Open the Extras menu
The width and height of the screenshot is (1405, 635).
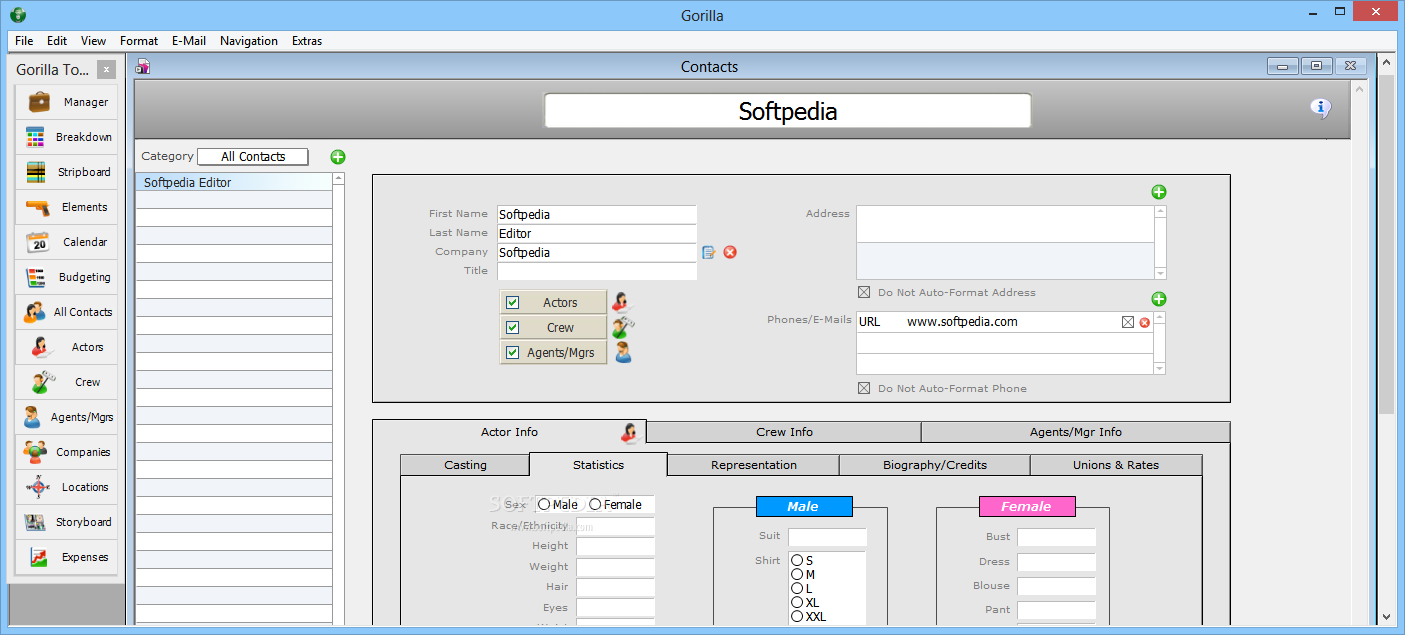click(x=307, y=41)
